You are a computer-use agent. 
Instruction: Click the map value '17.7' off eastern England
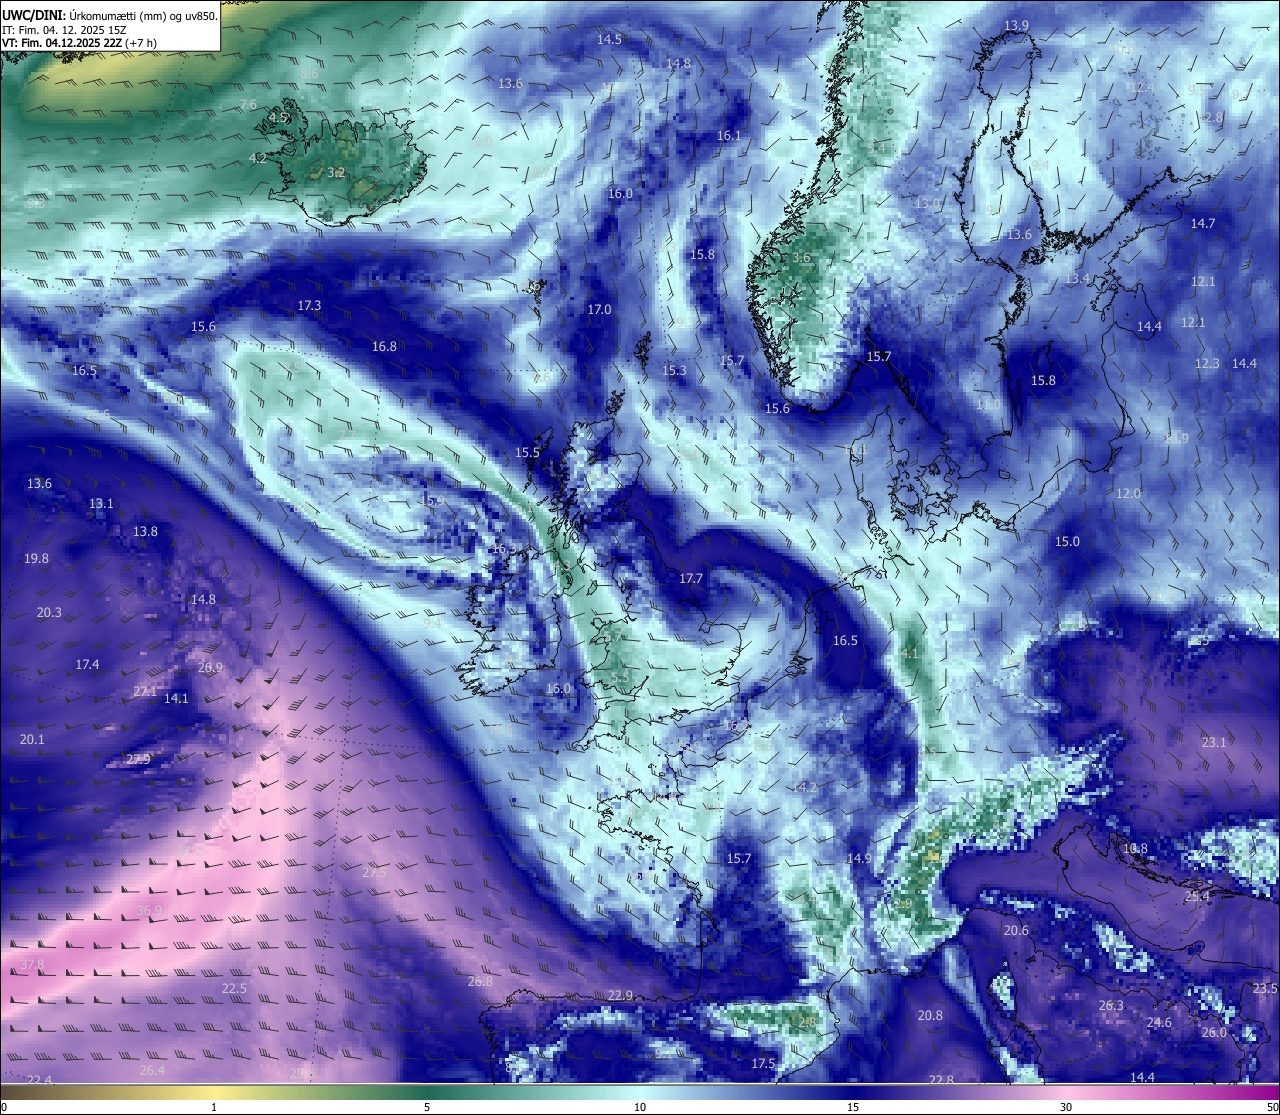(691, 579)
